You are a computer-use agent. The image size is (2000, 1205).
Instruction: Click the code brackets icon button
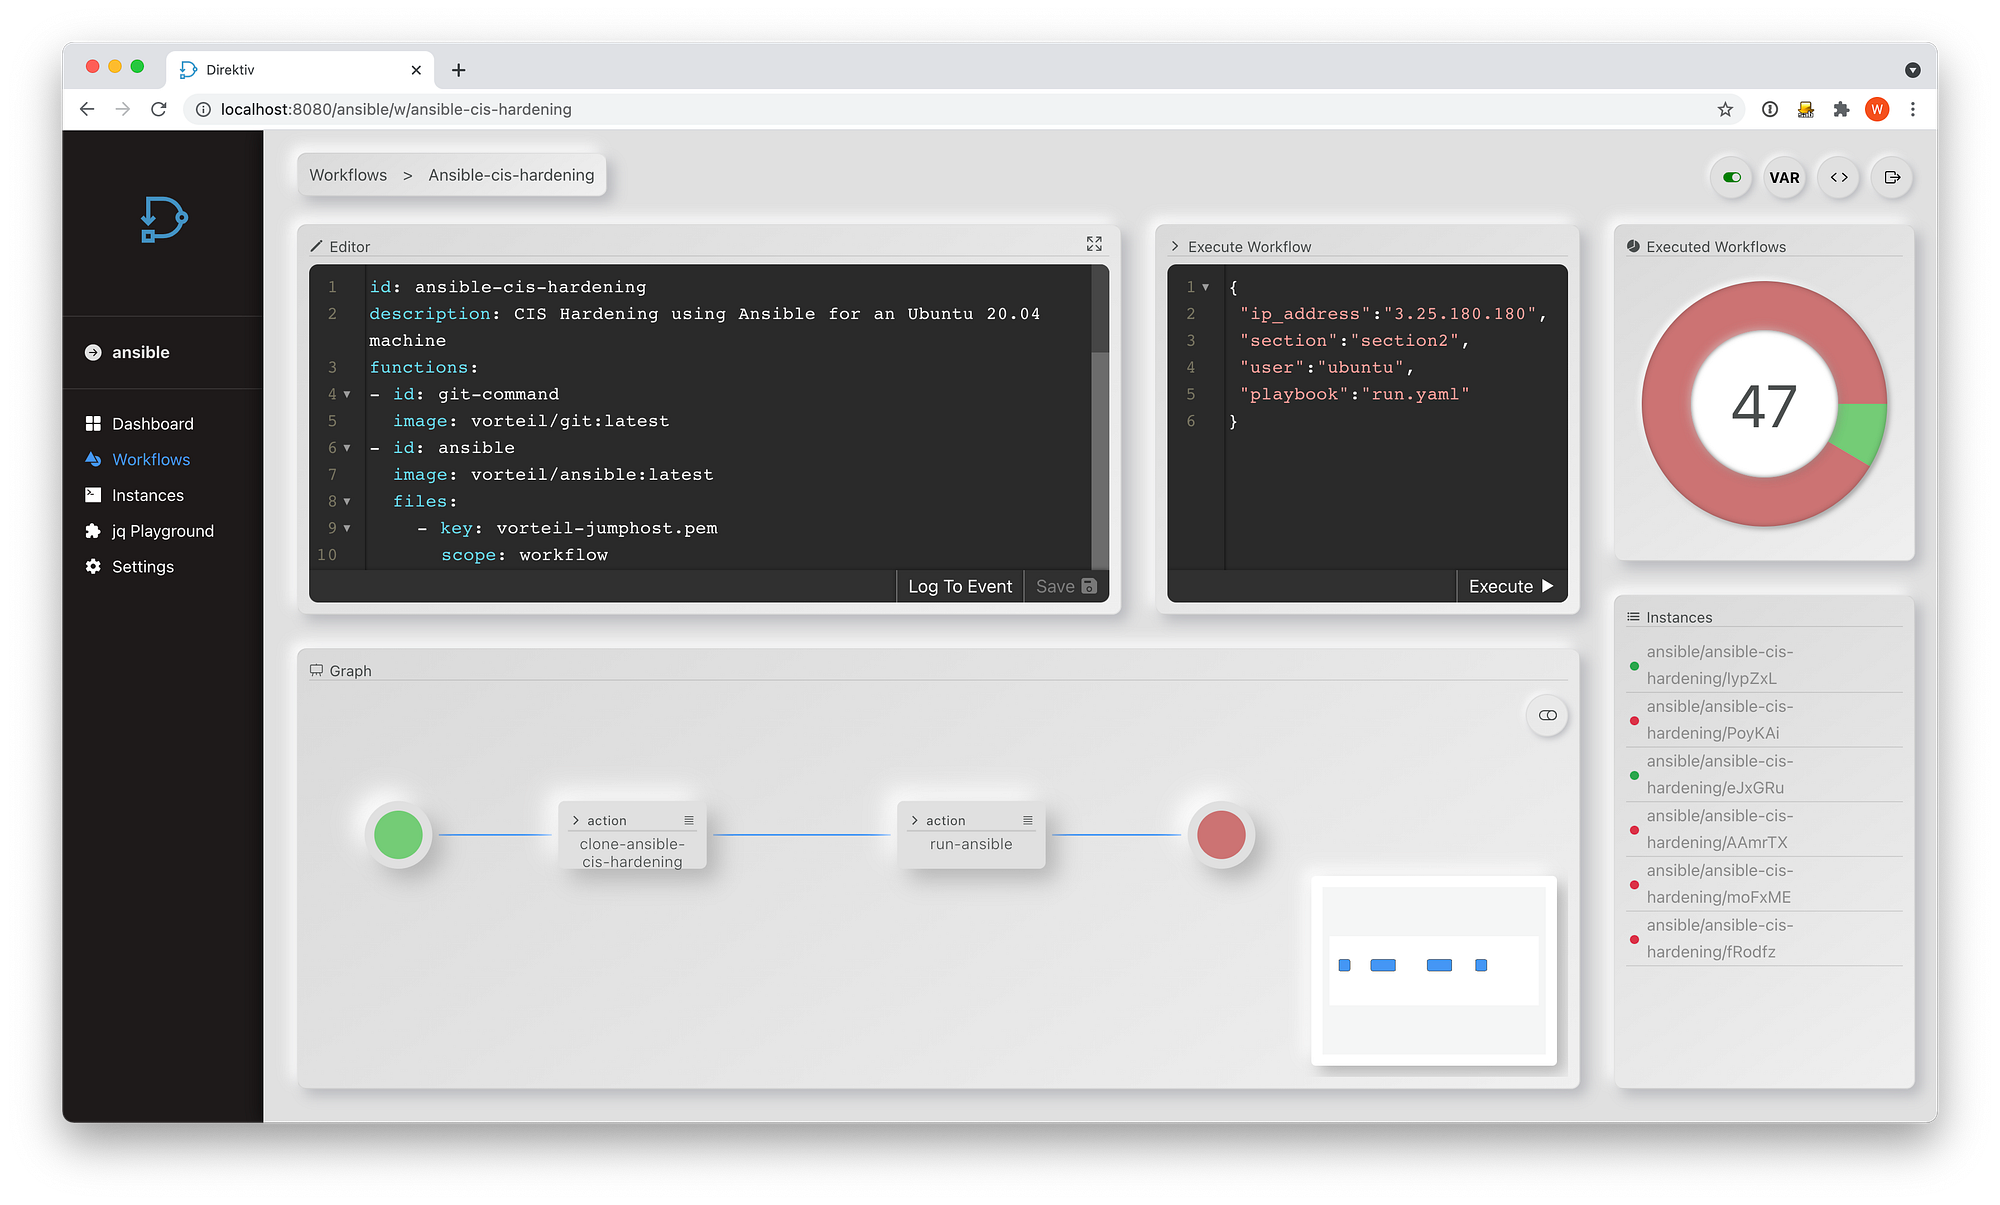point(1838,178)
